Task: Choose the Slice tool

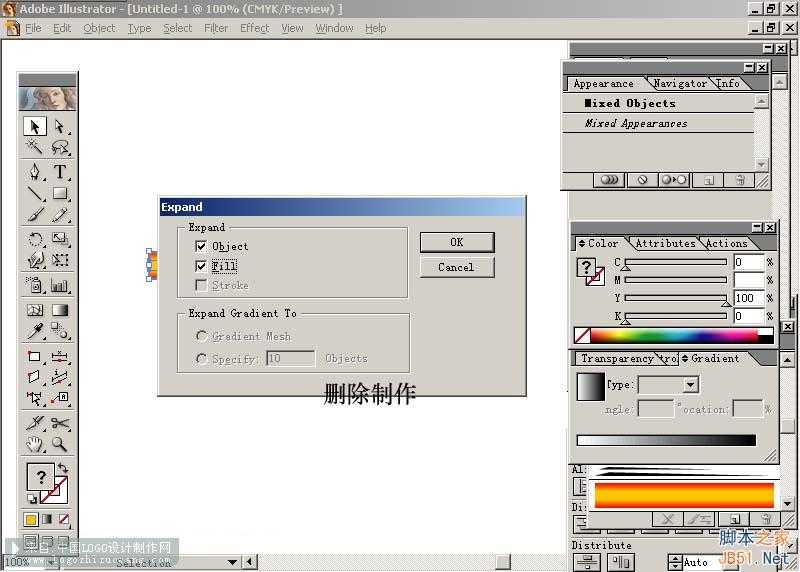Action: [35, 423]
